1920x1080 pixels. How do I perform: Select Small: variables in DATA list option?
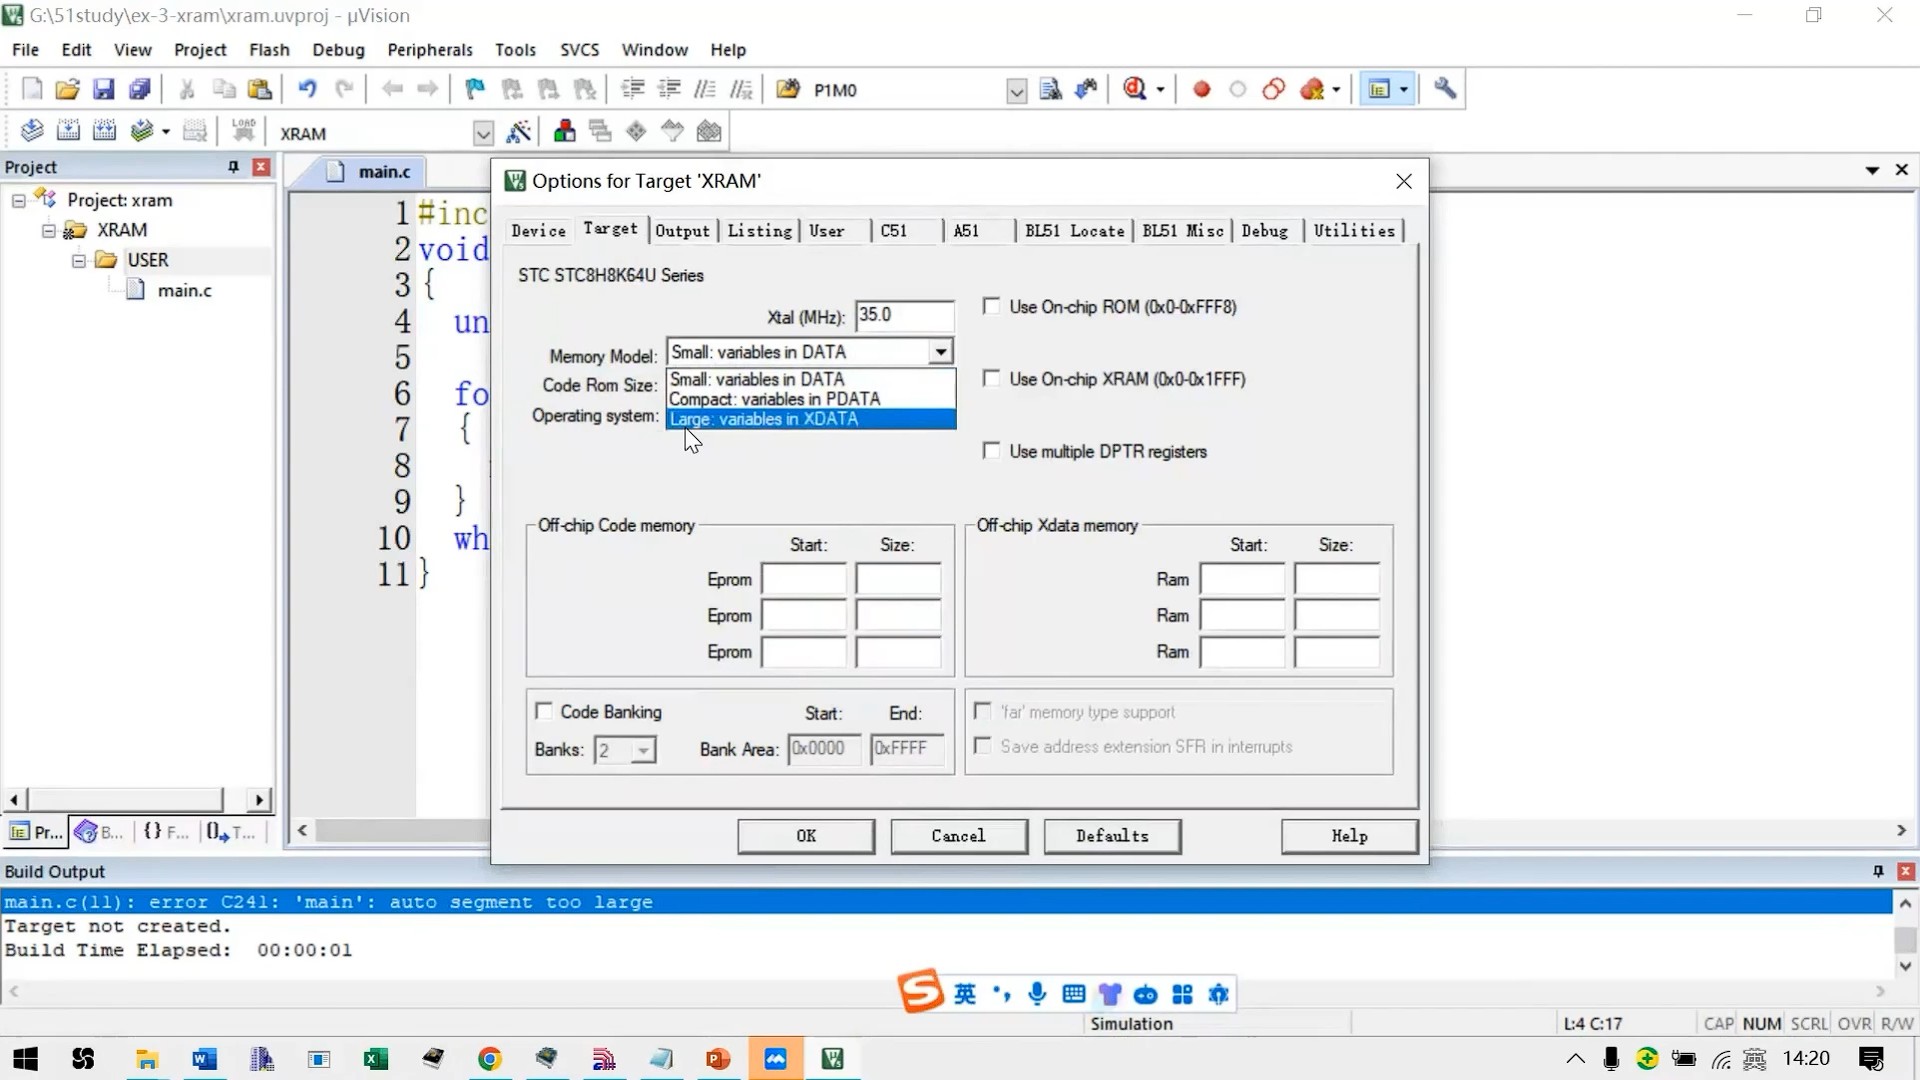click(811, 379)
